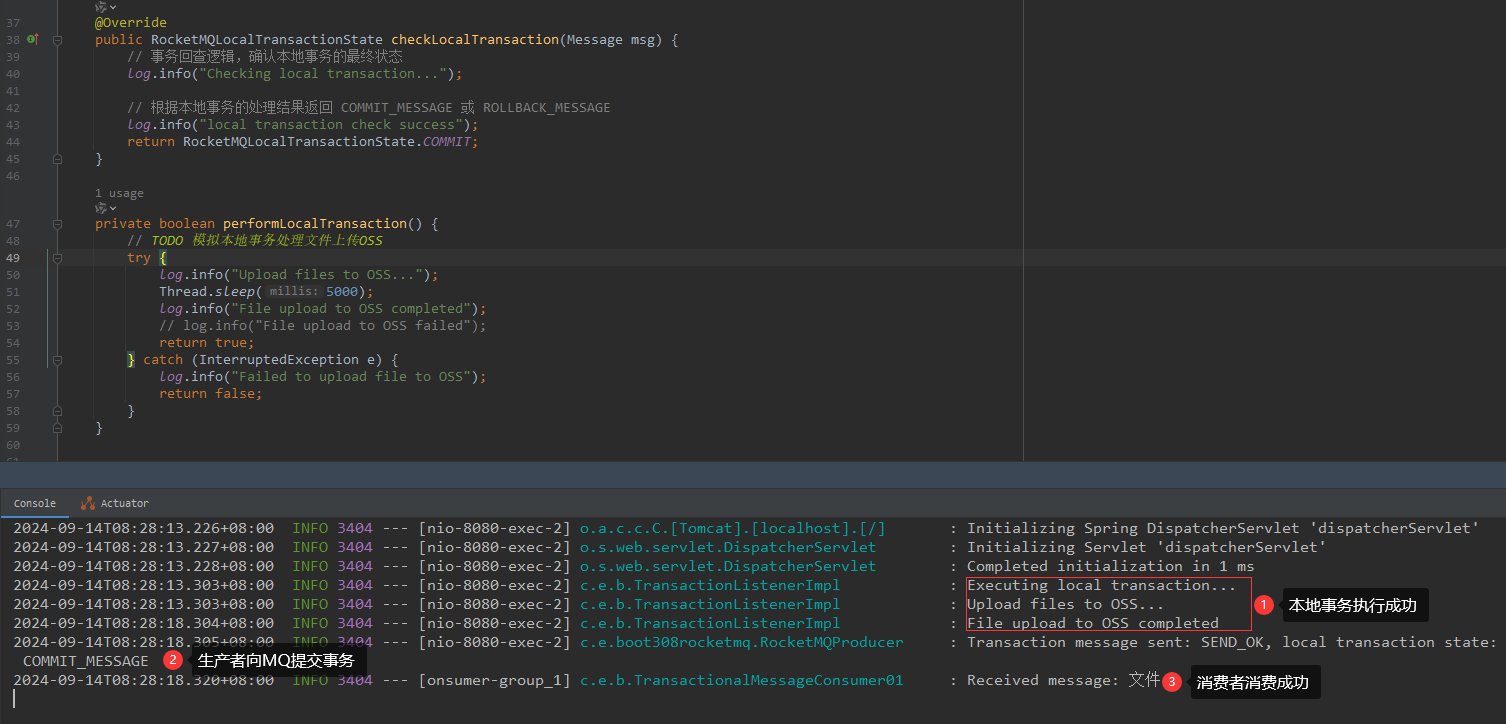Collapse the performLocalTransaction method at line 47

click(57, 224)
